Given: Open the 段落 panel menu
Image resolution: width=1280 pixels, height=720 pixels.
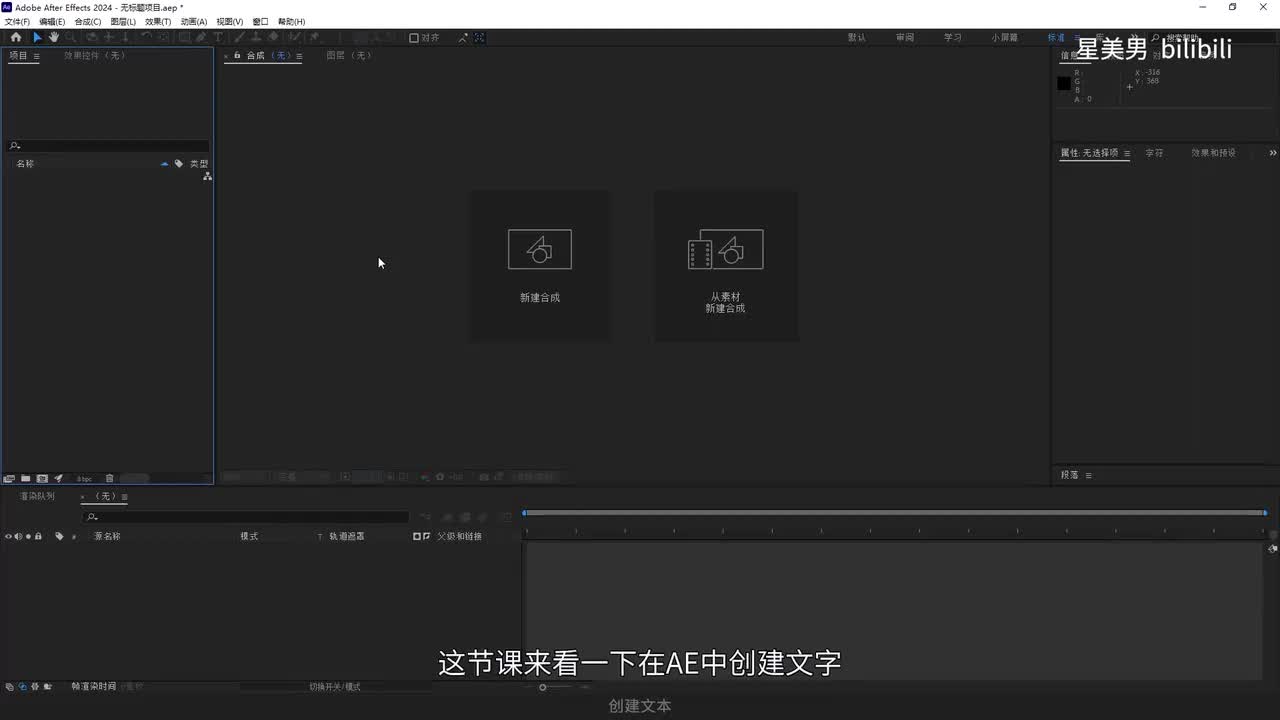Looking at the screenshot, I should click(1089, 475).
